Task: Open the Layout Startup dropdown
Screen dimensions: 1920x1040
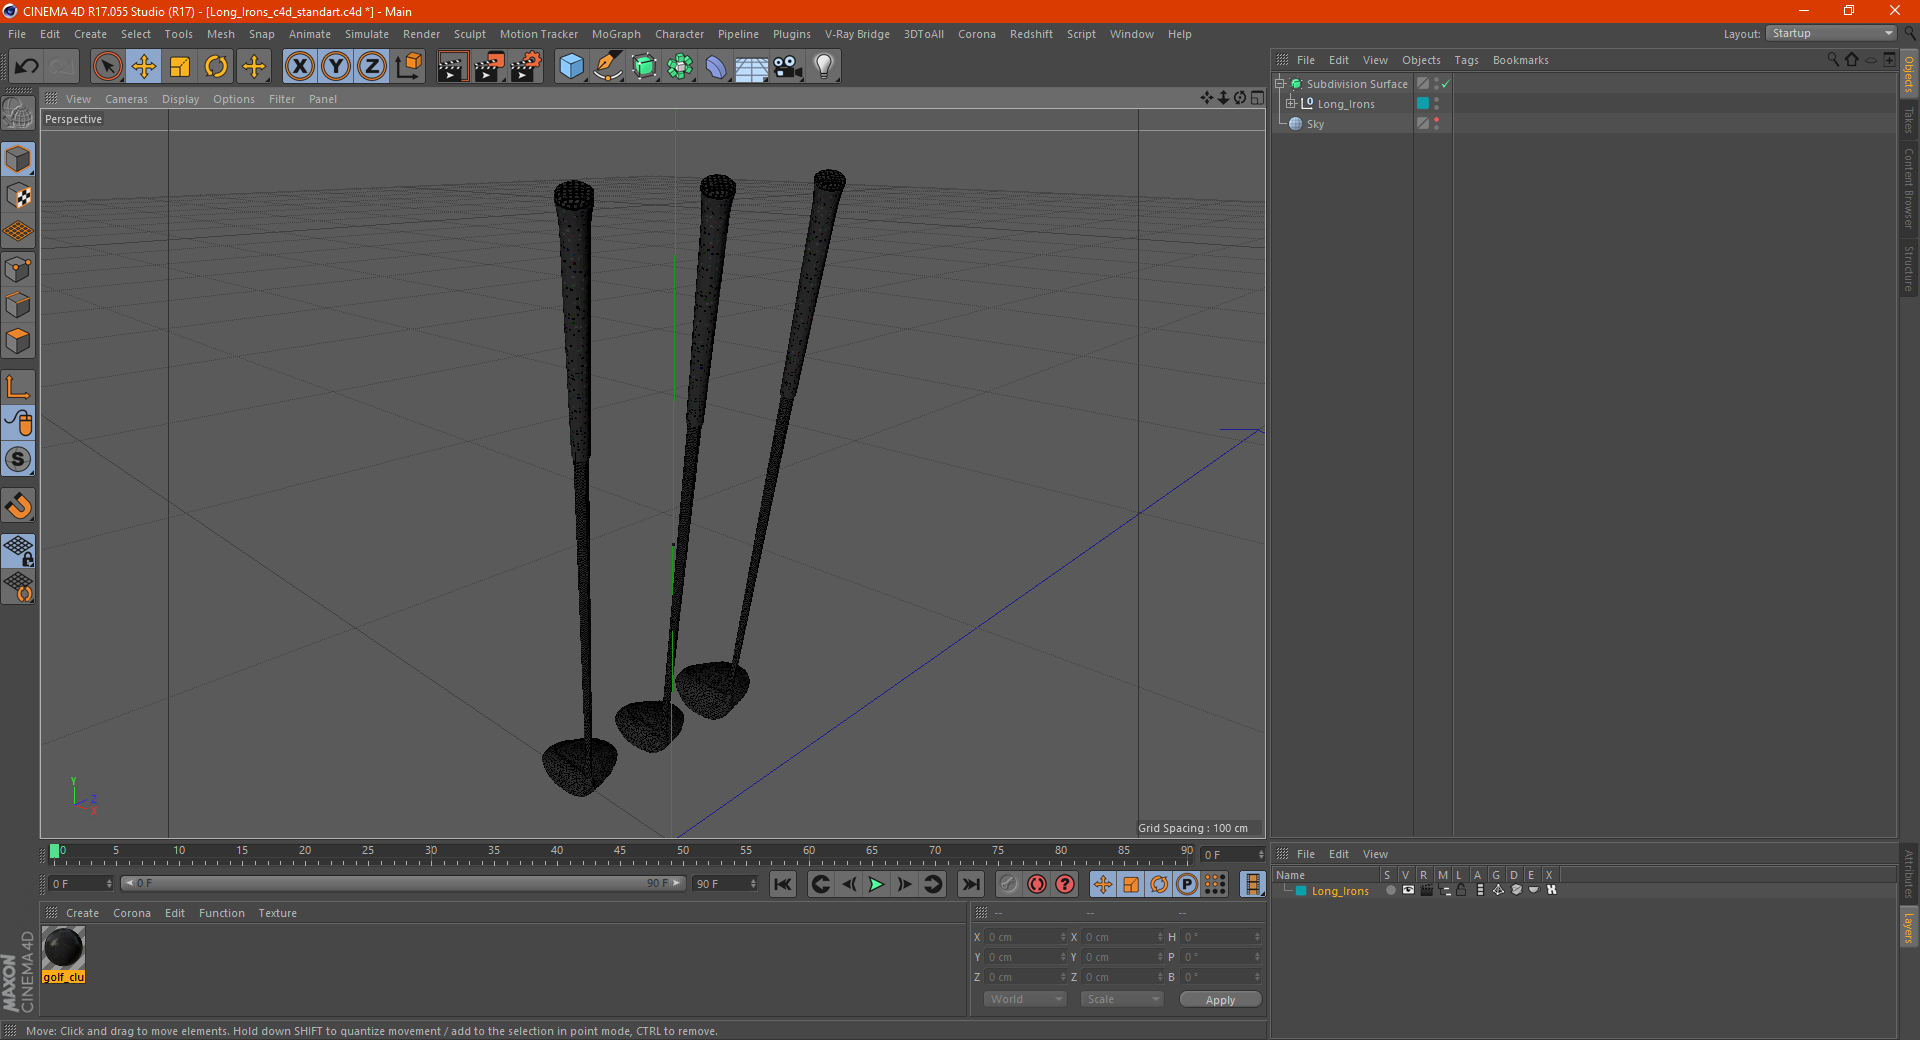Action: tap(1831, 33)
